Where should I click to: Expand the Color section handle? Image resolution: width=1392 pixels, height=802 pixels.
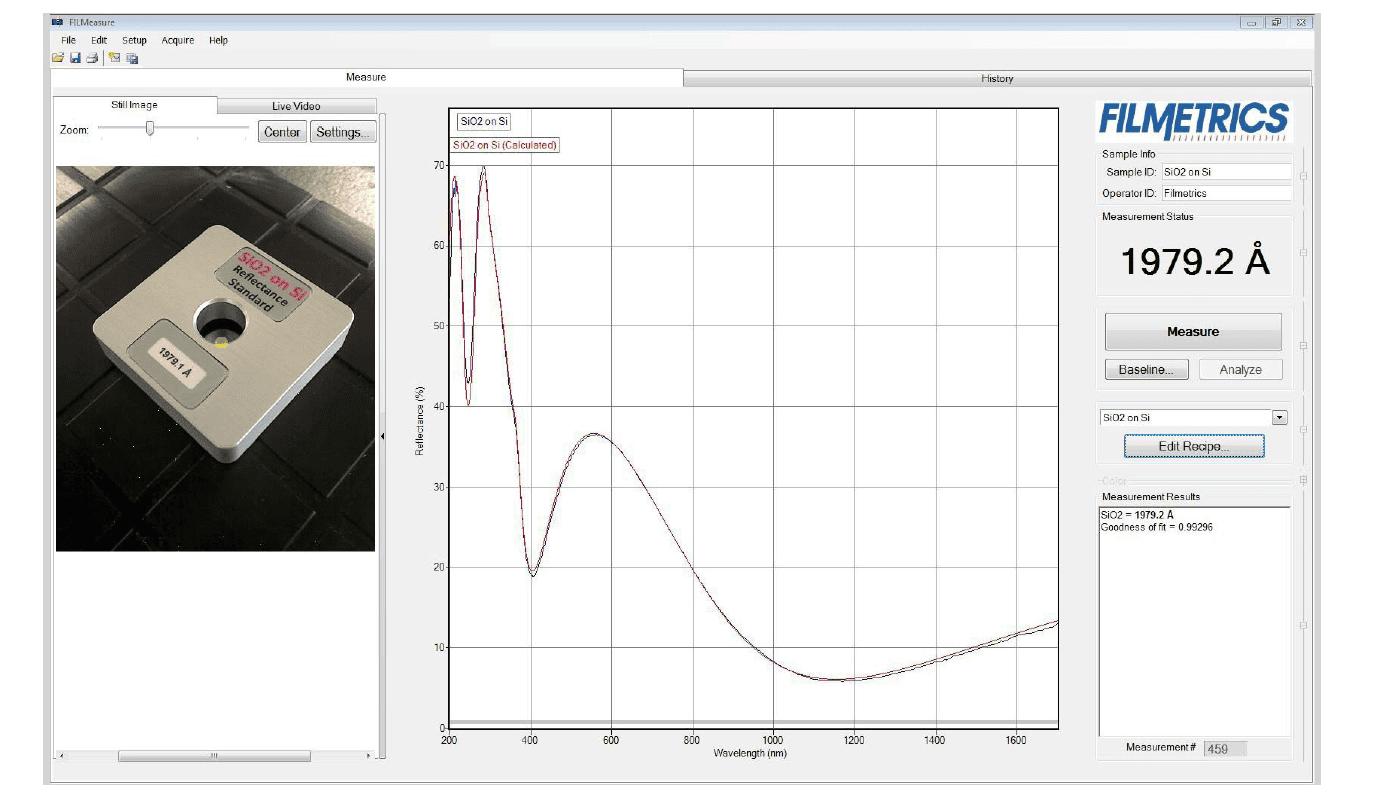(x=1302, y=480)
